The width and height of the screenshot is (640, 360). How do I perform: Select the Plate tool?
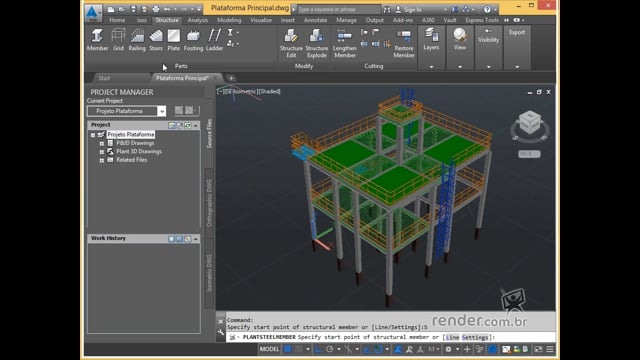(173, 40)
